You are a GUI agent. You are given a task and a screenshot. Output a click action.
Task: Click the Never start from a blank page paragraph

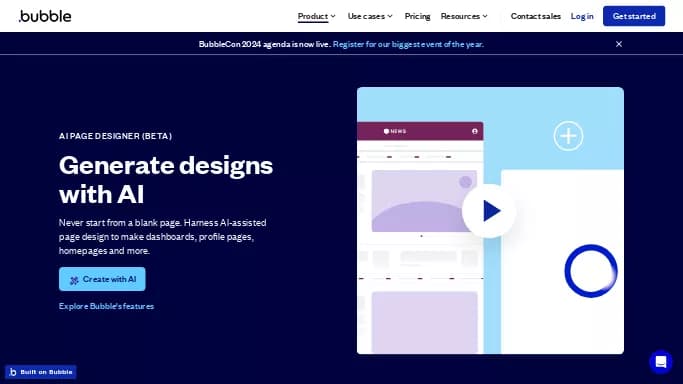(162, 236)
